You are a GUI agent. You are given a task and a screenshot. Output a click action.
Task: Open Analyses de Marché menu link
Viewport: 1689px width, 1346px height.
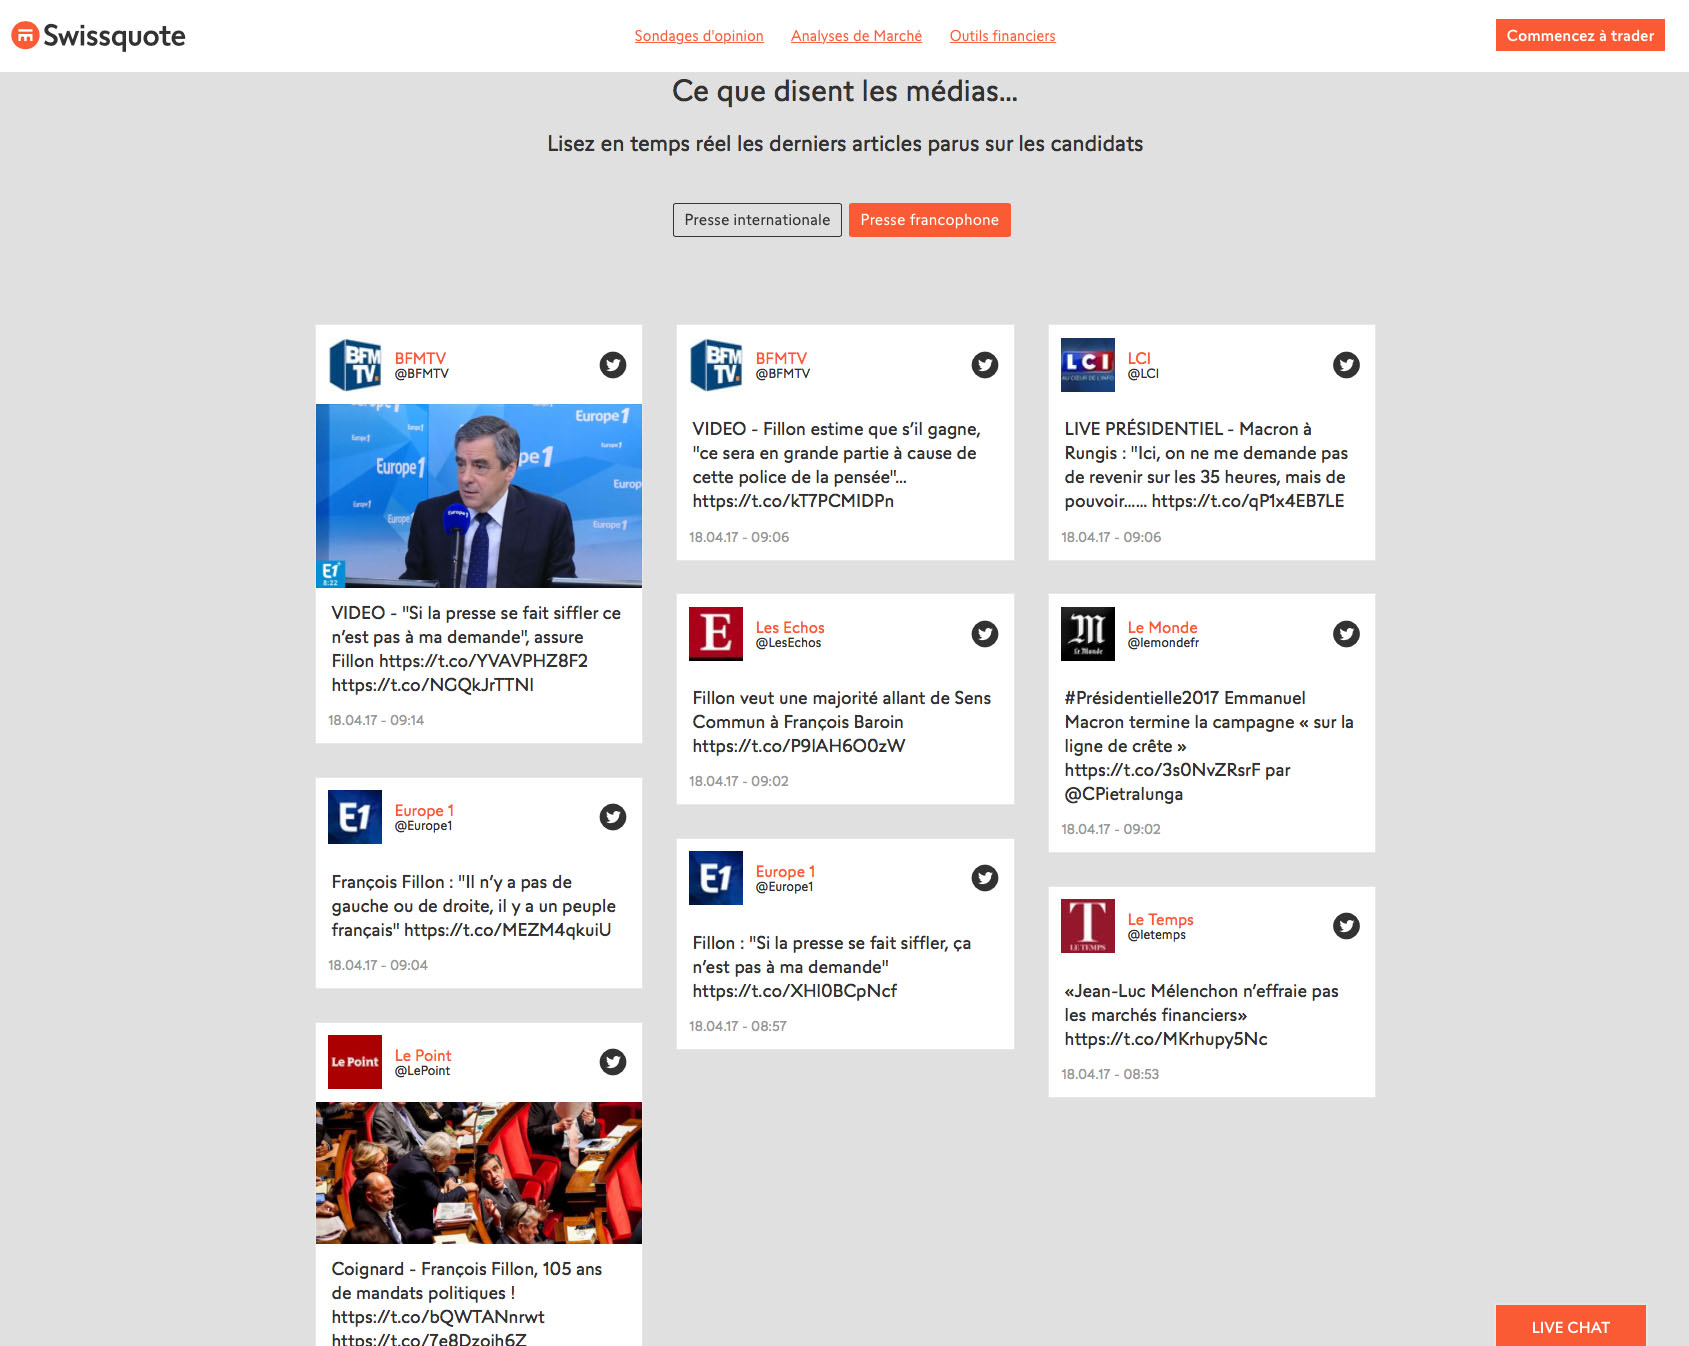[856, 36]
